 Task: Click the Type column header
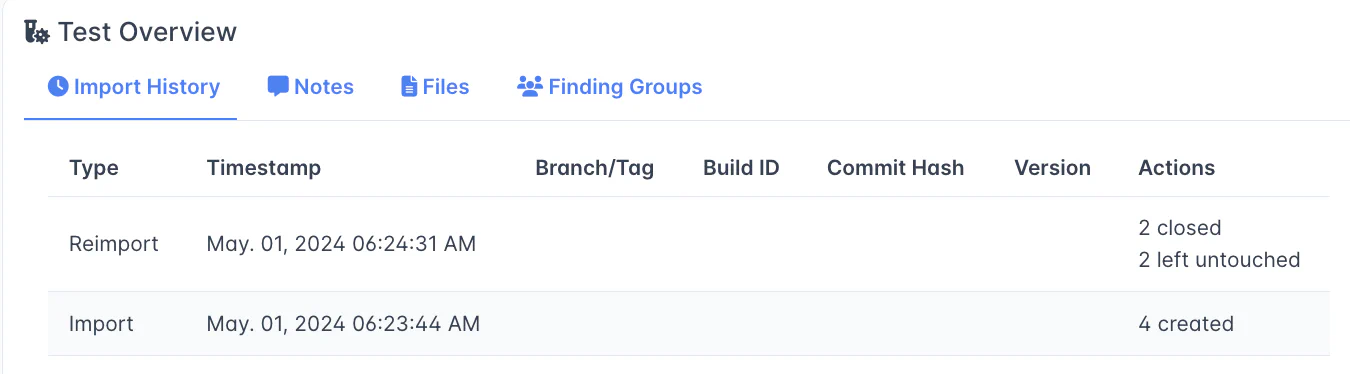point(94,168)
